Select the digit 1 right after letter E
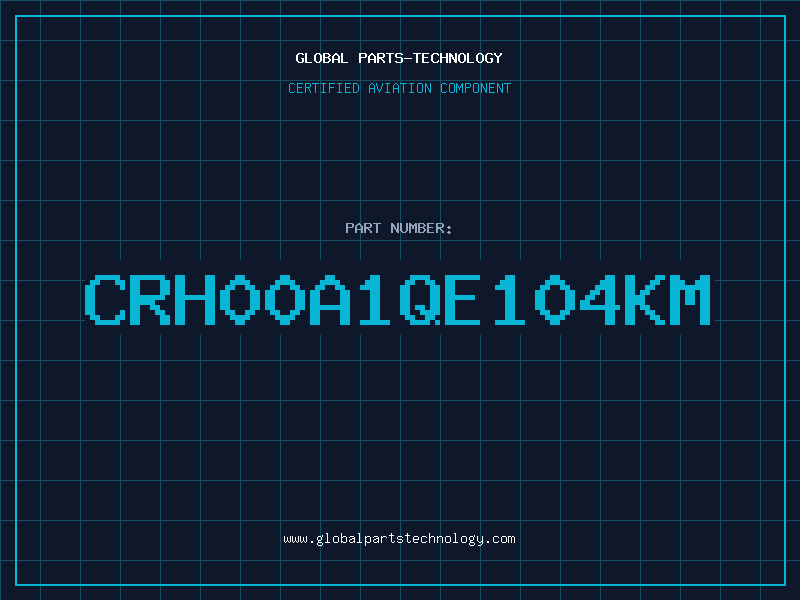Viewport: 800px width, 600px height. [509, 299]
